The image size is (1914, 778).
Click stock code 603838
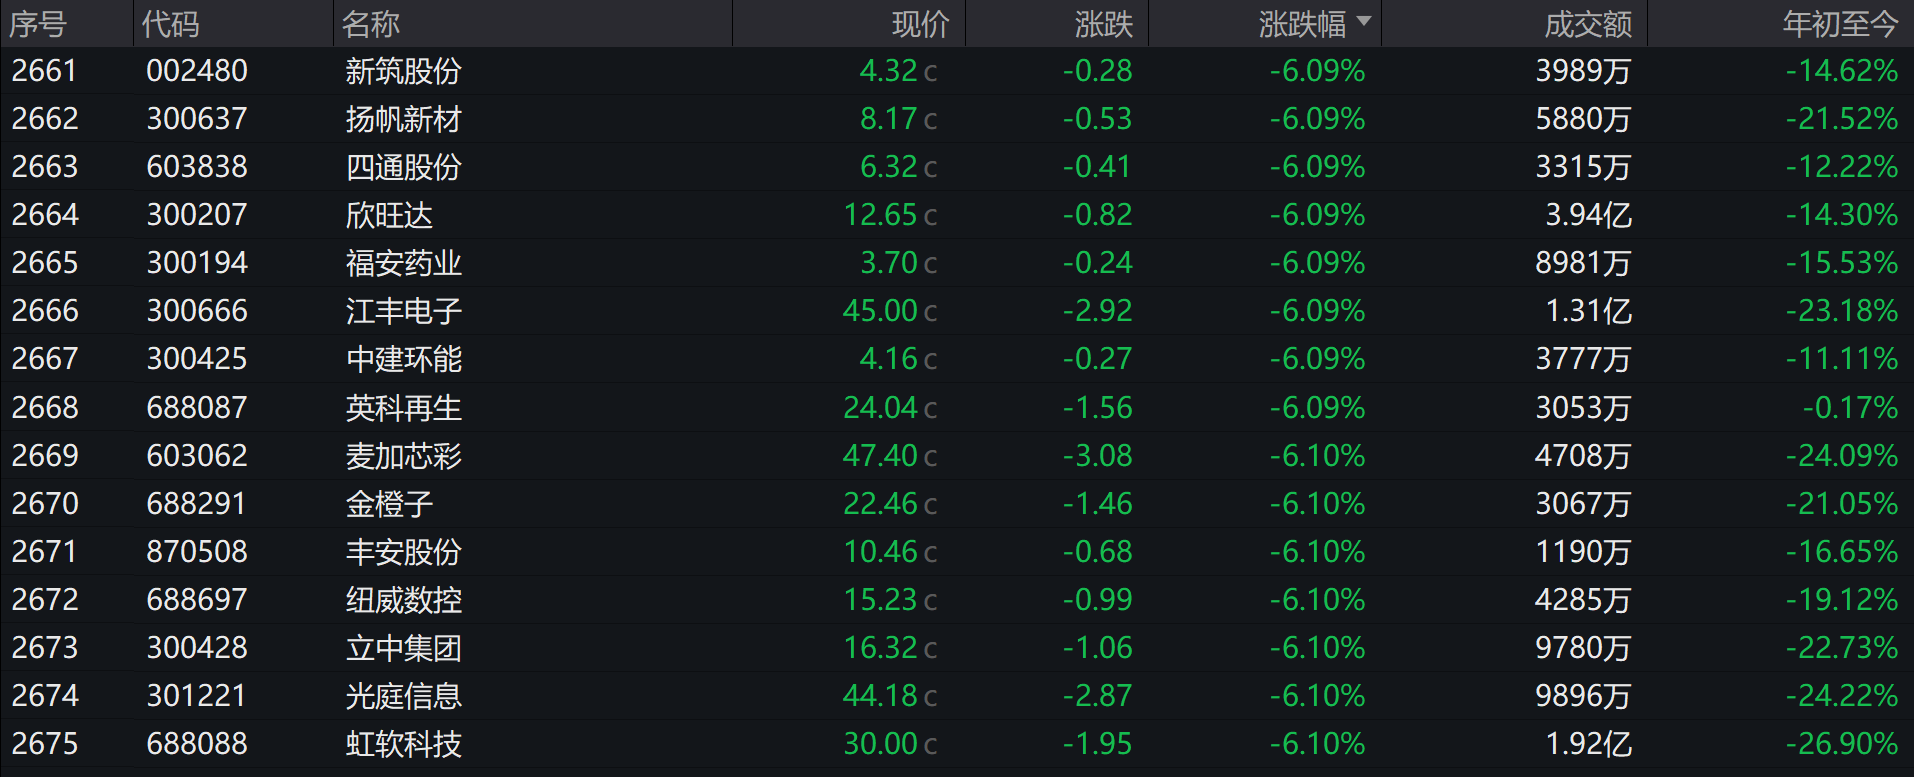[197, 167]
